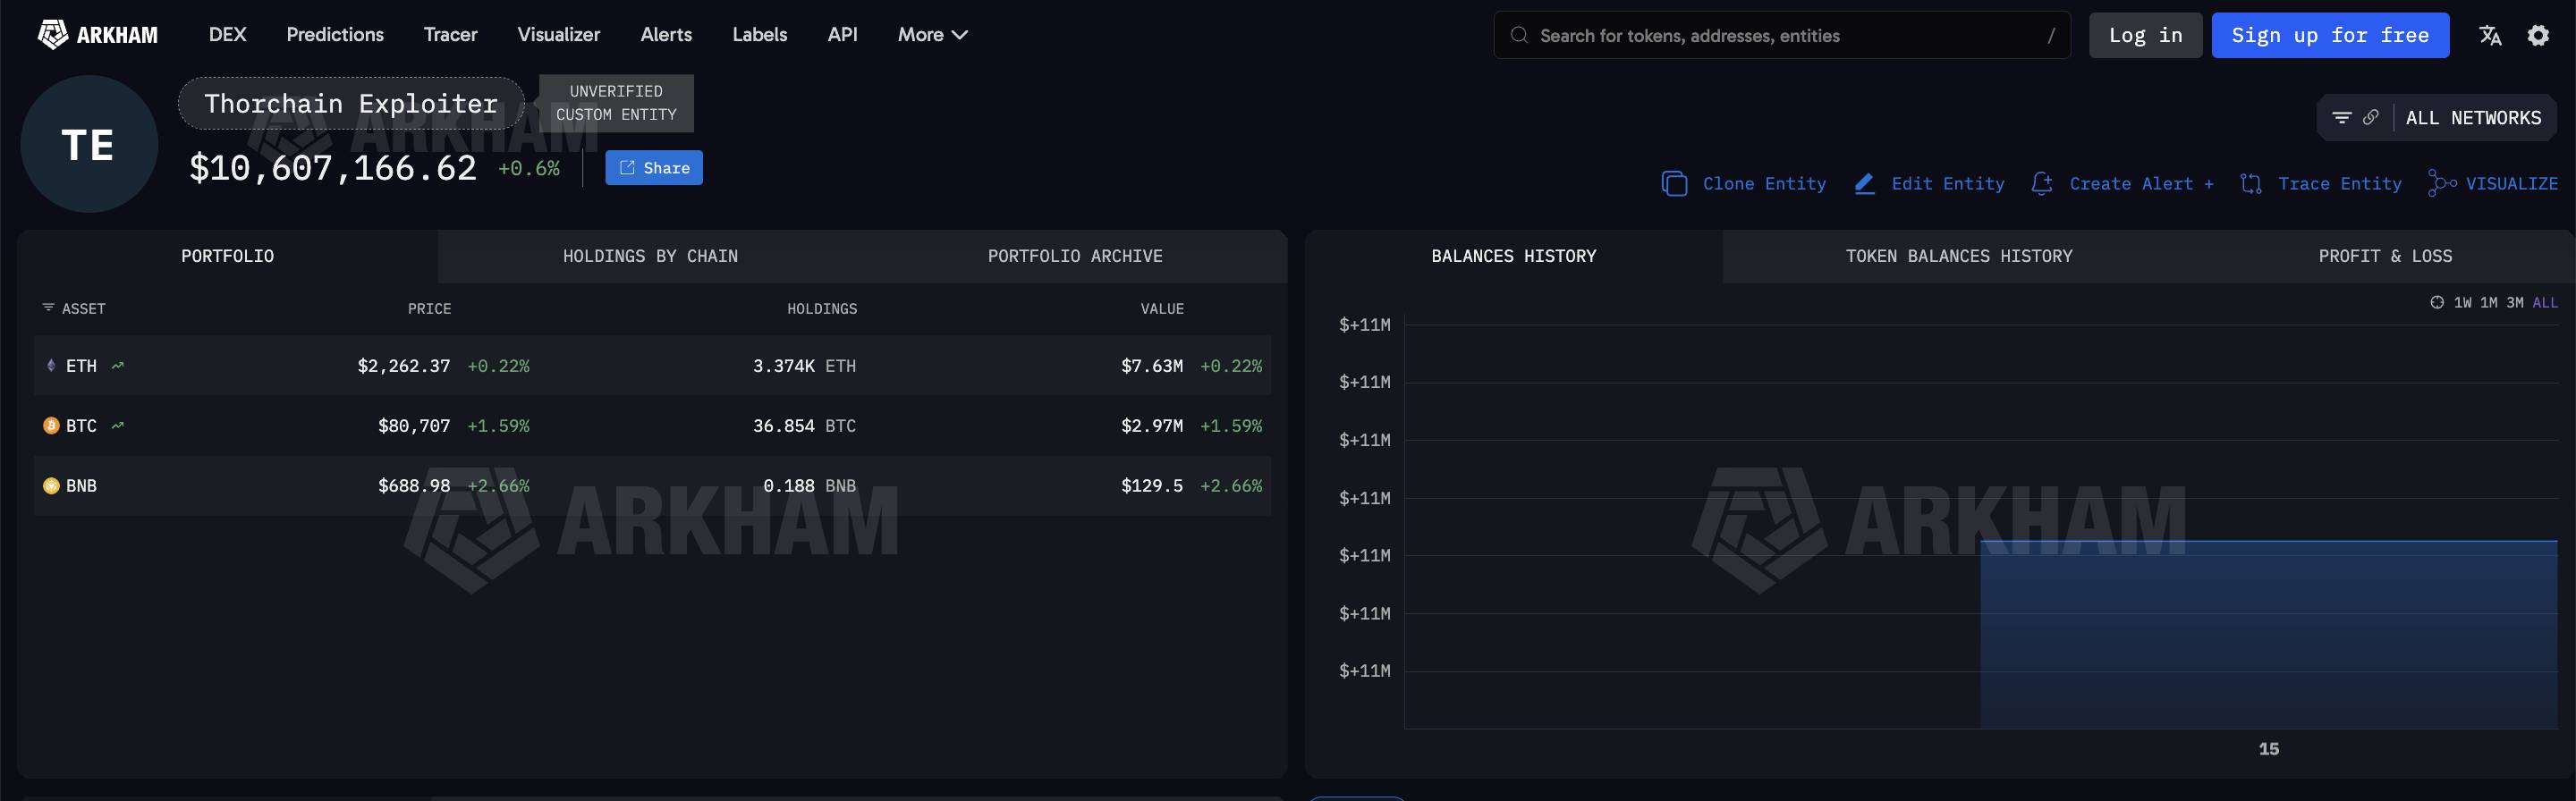Screen dimensions: 2576x801
Task: Click the BNB token icon
Action: [x=51, y=486]
